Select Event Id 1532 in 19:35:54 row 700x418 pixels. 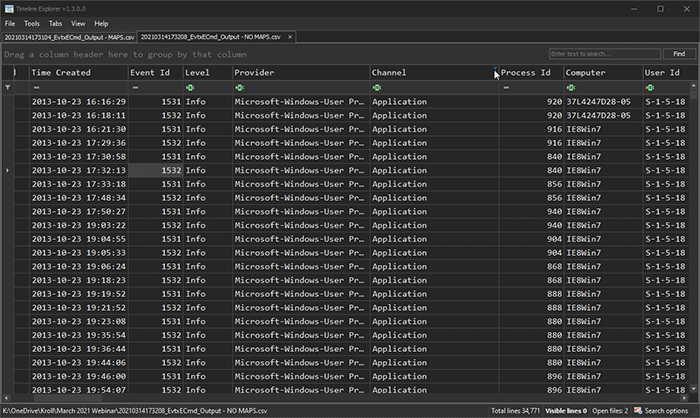pos(155,335)
